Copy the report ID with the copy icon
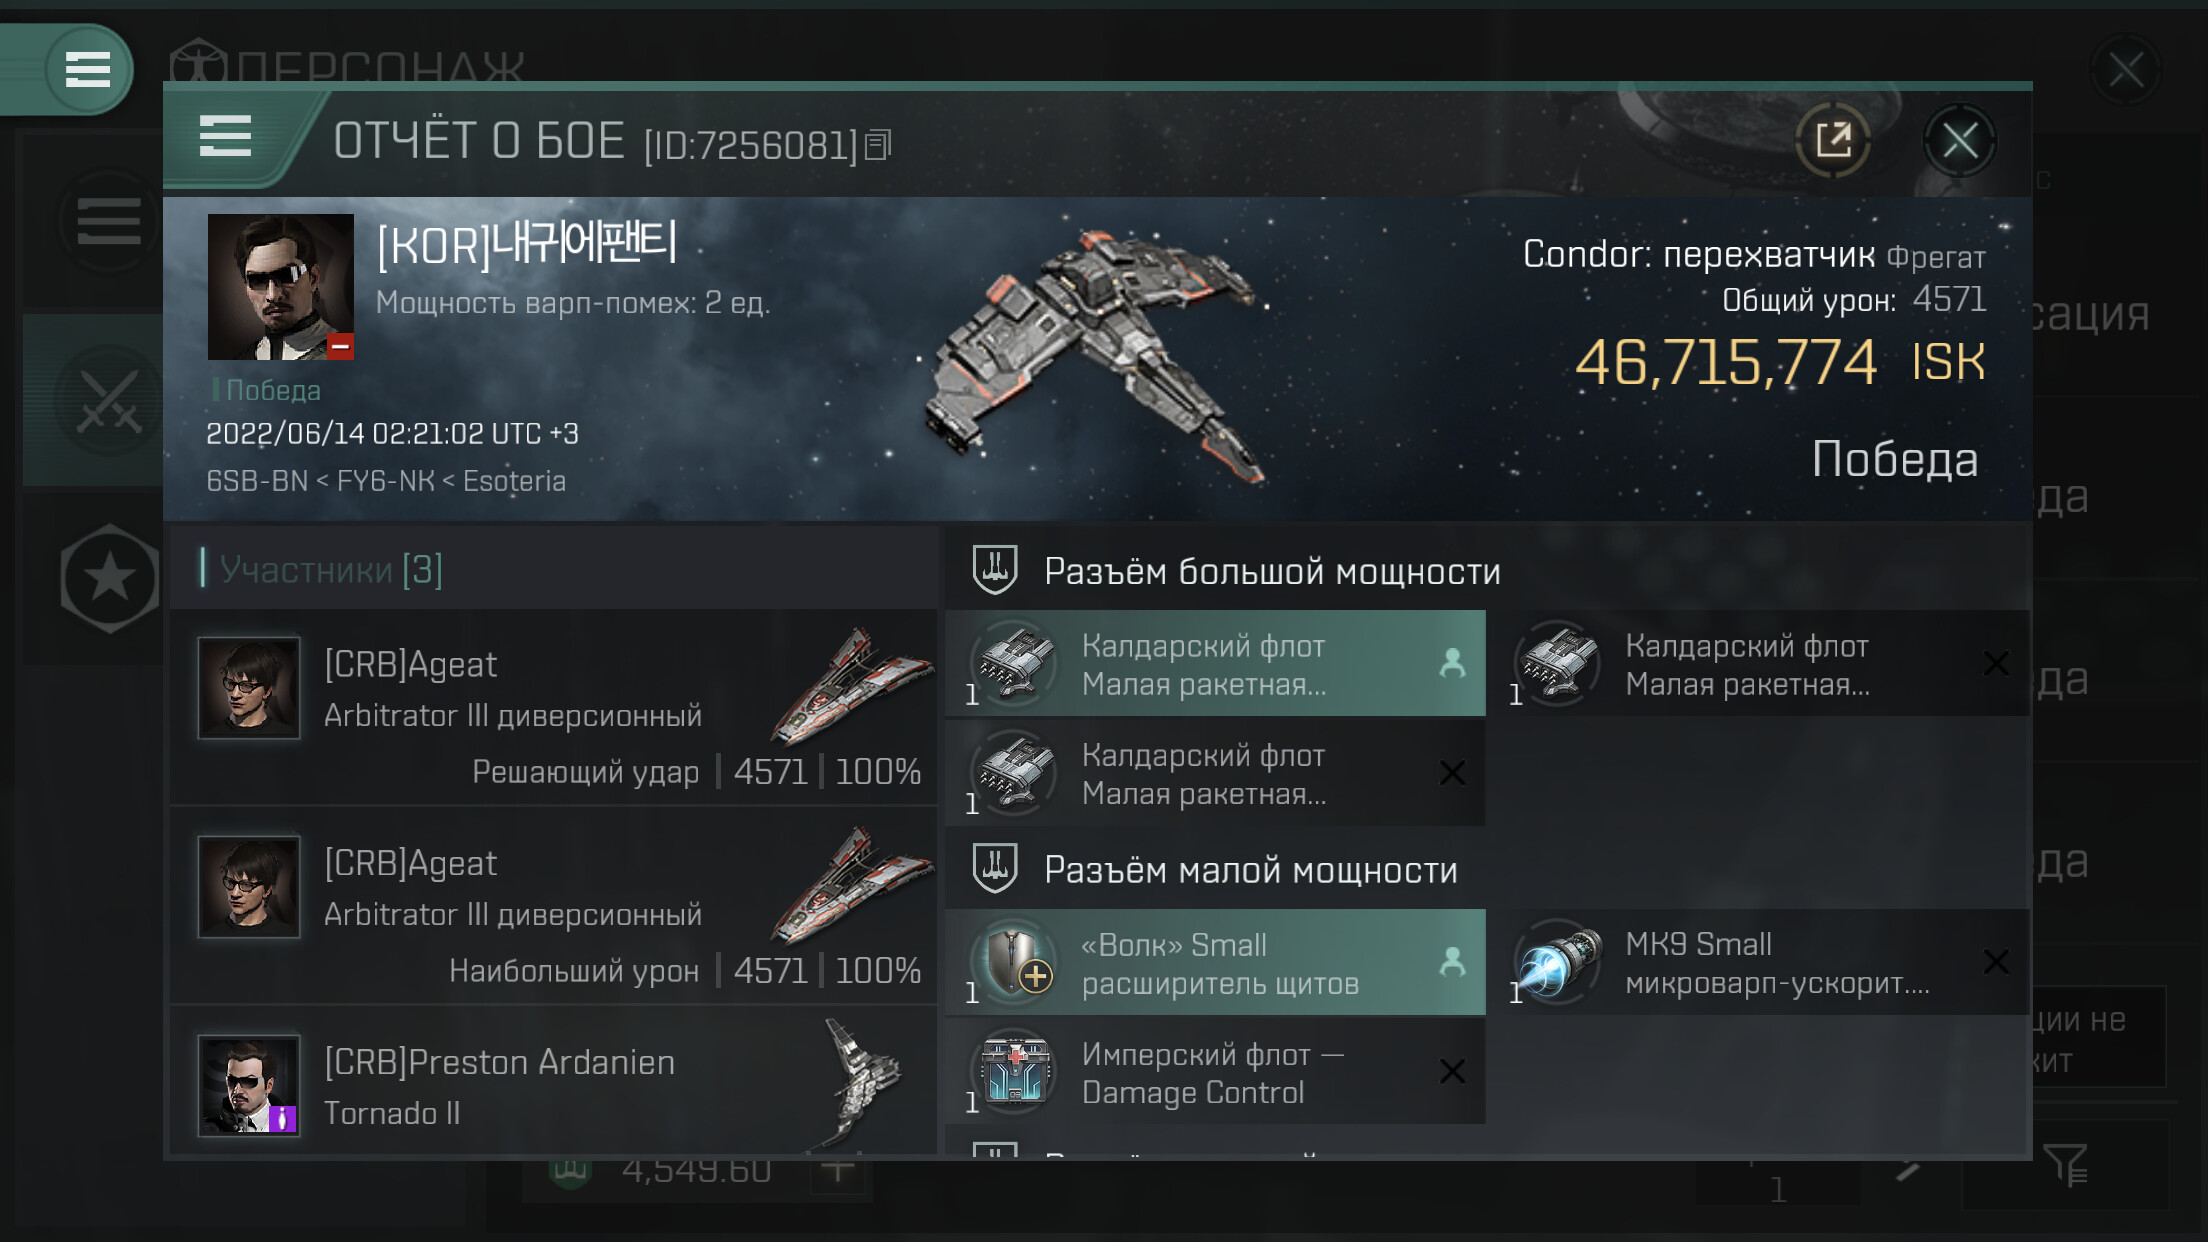 [877, 145]
